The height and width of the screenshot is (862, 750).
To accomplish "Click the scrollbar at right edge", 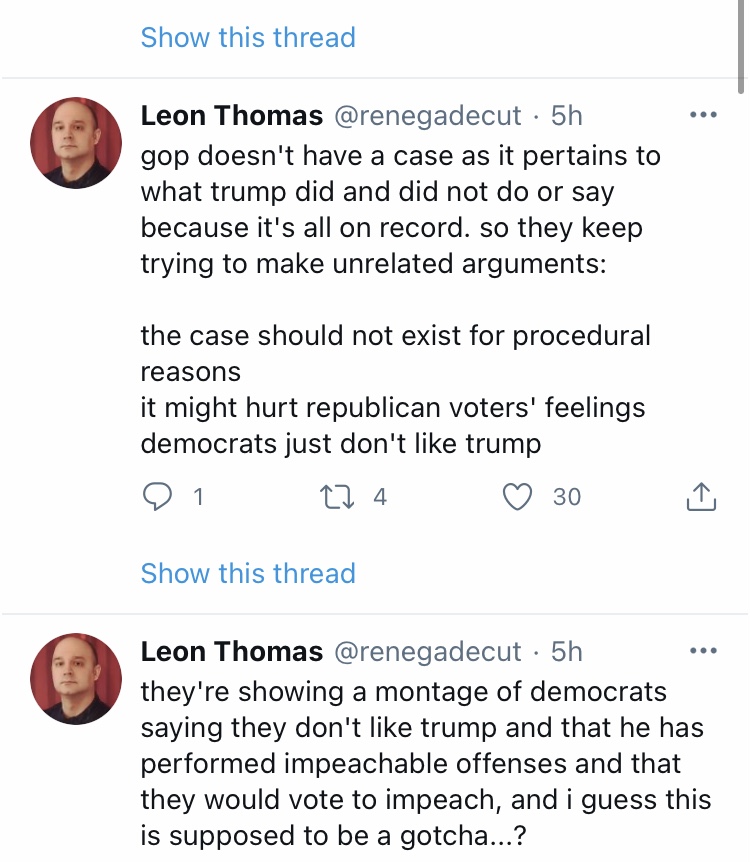I will click(741, 47).
